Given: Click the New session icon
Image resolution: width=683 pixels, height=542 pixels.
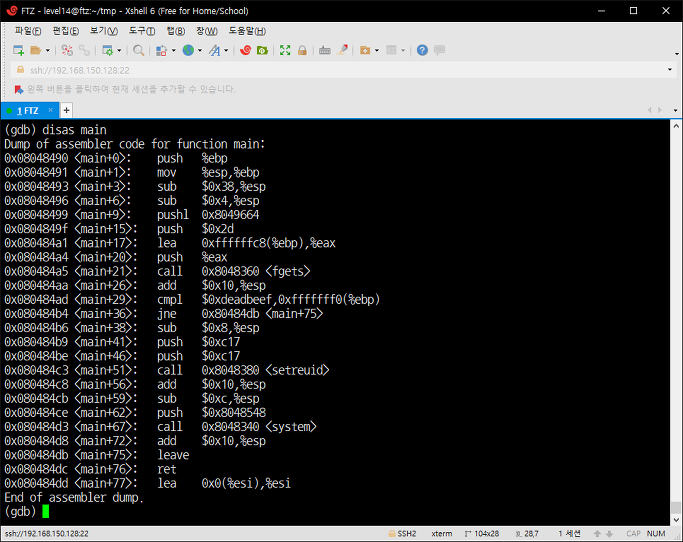Looking at the screenshot, I should (x=18, y=51).
